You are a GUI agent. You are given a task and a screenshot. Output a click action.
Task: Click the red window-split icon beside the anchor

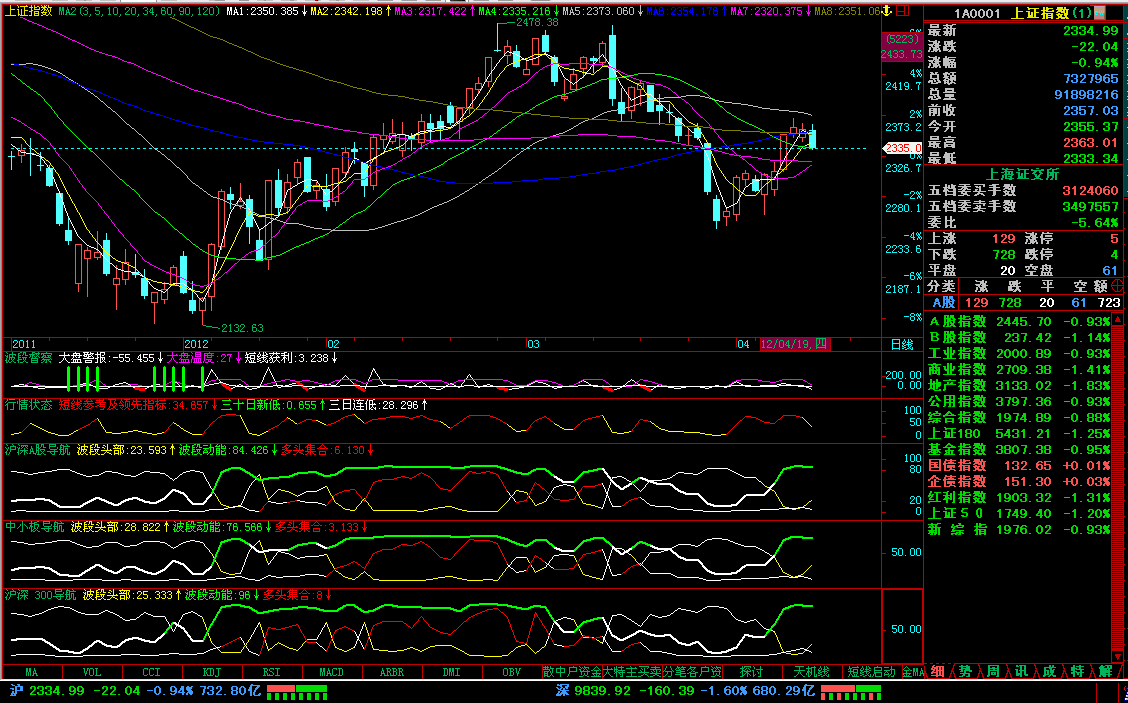point(901,12)
